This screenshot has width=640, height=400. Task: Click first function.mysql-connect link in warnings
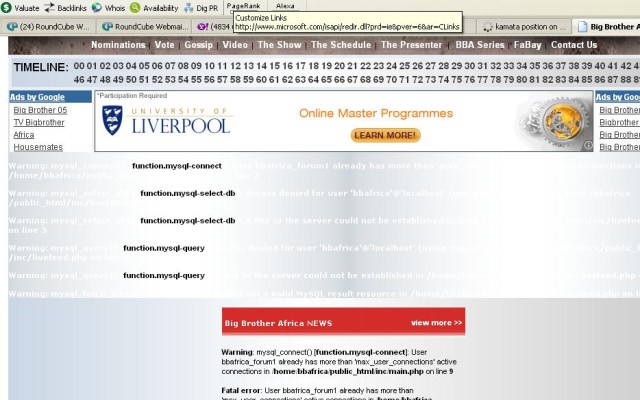[177, 166]
